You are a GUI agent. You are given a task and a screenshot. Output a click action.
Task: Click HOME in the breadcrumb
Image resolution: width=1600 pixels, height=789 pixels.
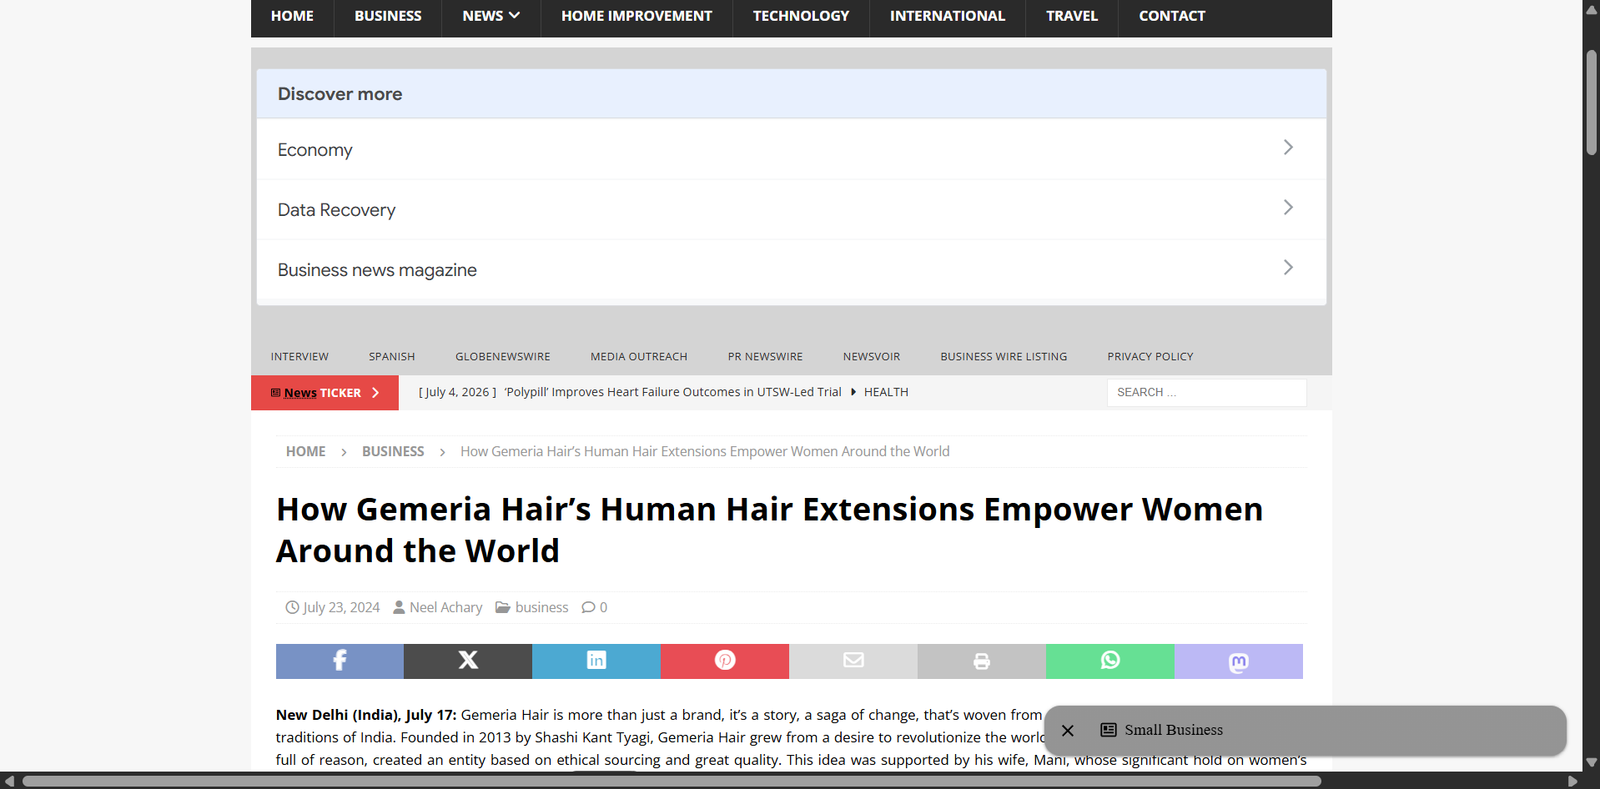(x=306, y=451)
